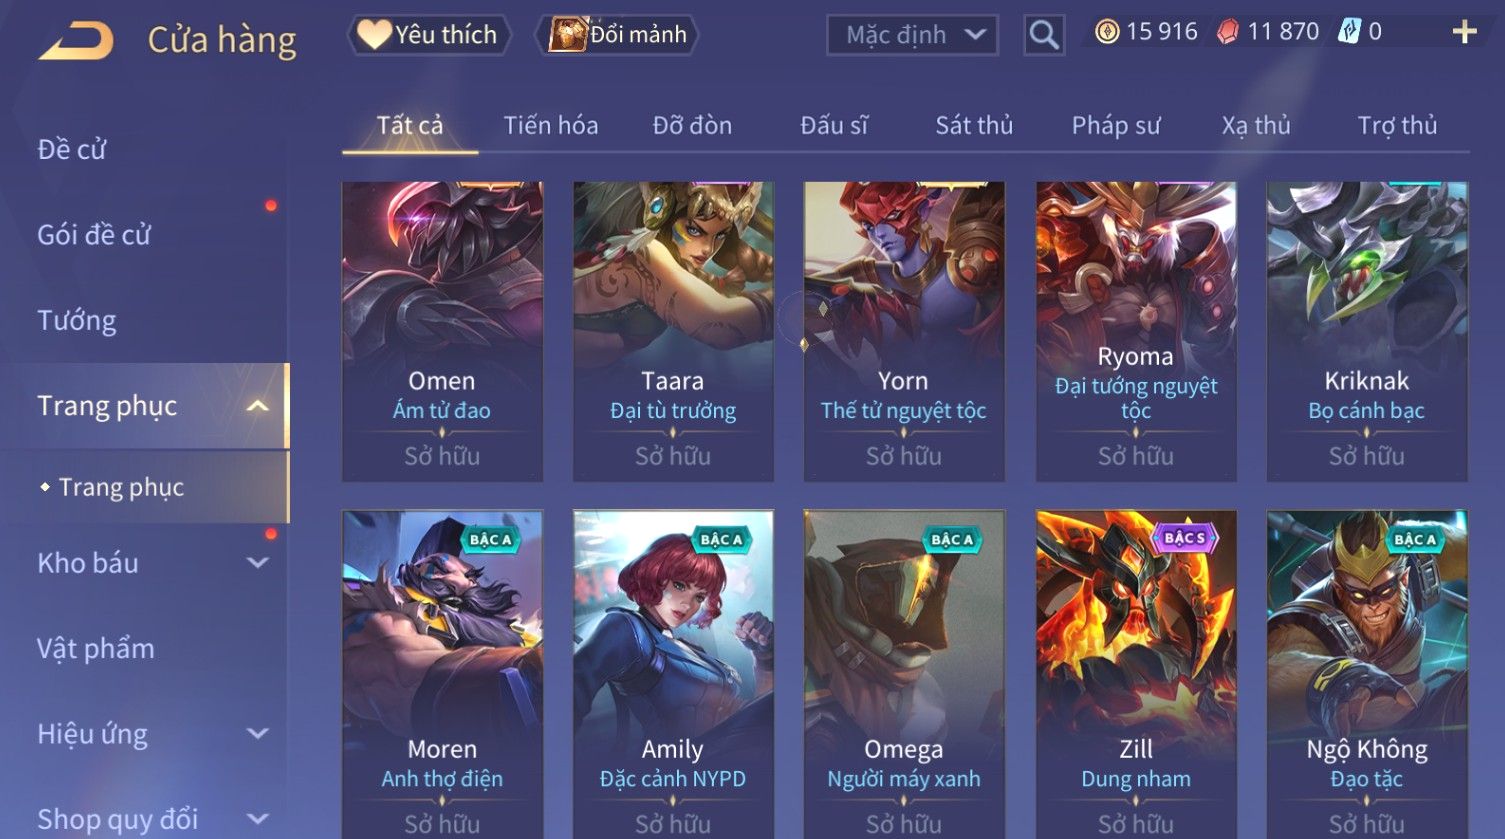This screenshot has width=1505, height=839.
Task: Go back using the golden arrow icon
Action: [77, 40]
